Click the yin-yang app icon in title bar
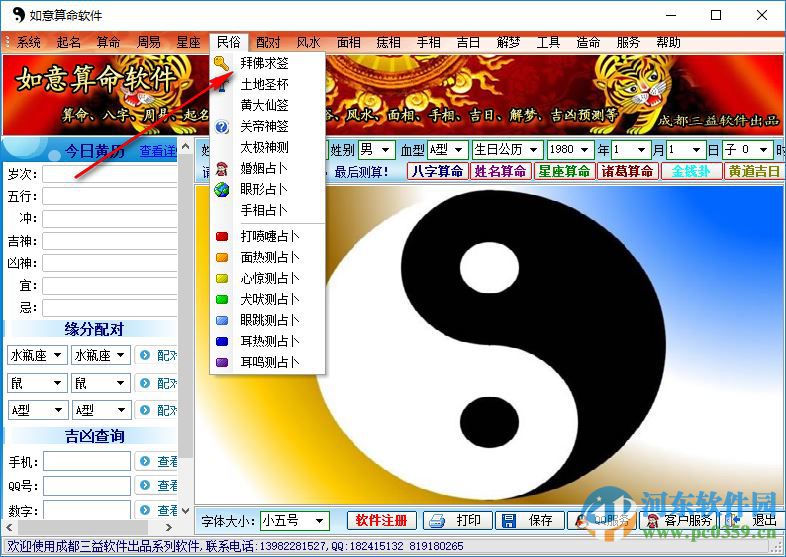 (x=18, y=15)
